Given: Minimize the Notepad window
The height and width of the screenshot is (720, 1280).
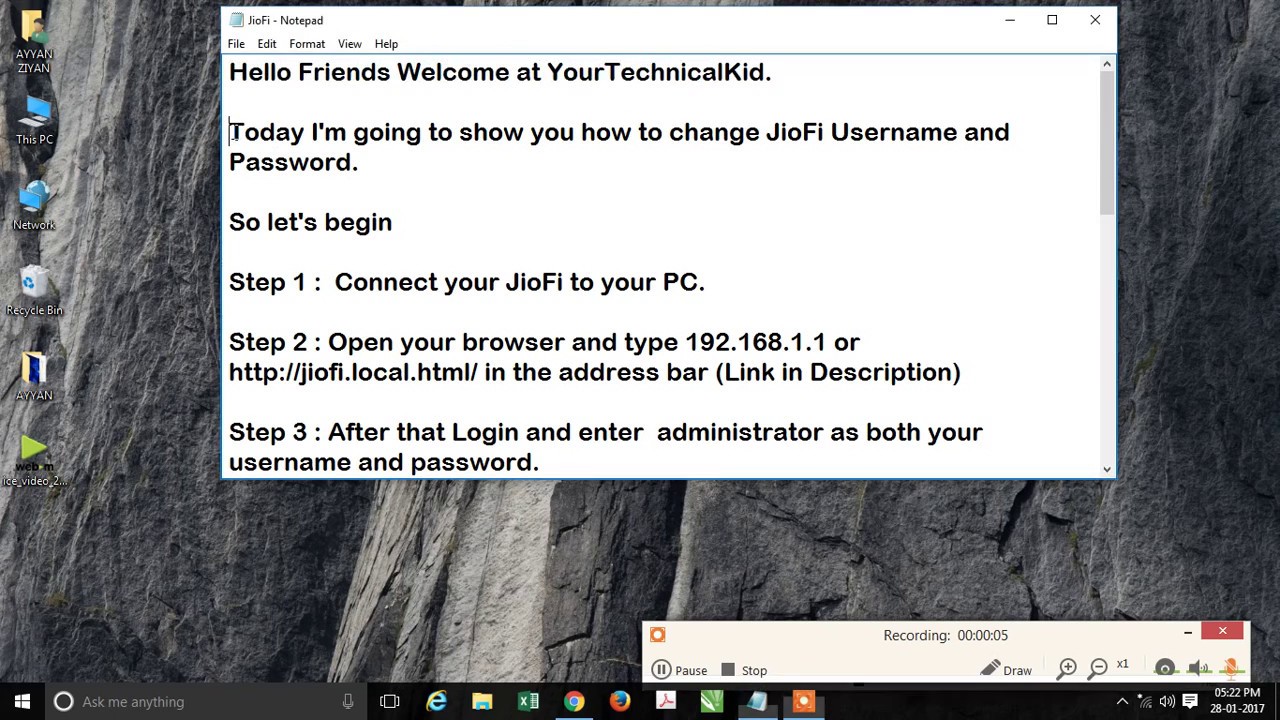Looking at the screenshot, I should pyautogui.click(x=1010, y=20).
